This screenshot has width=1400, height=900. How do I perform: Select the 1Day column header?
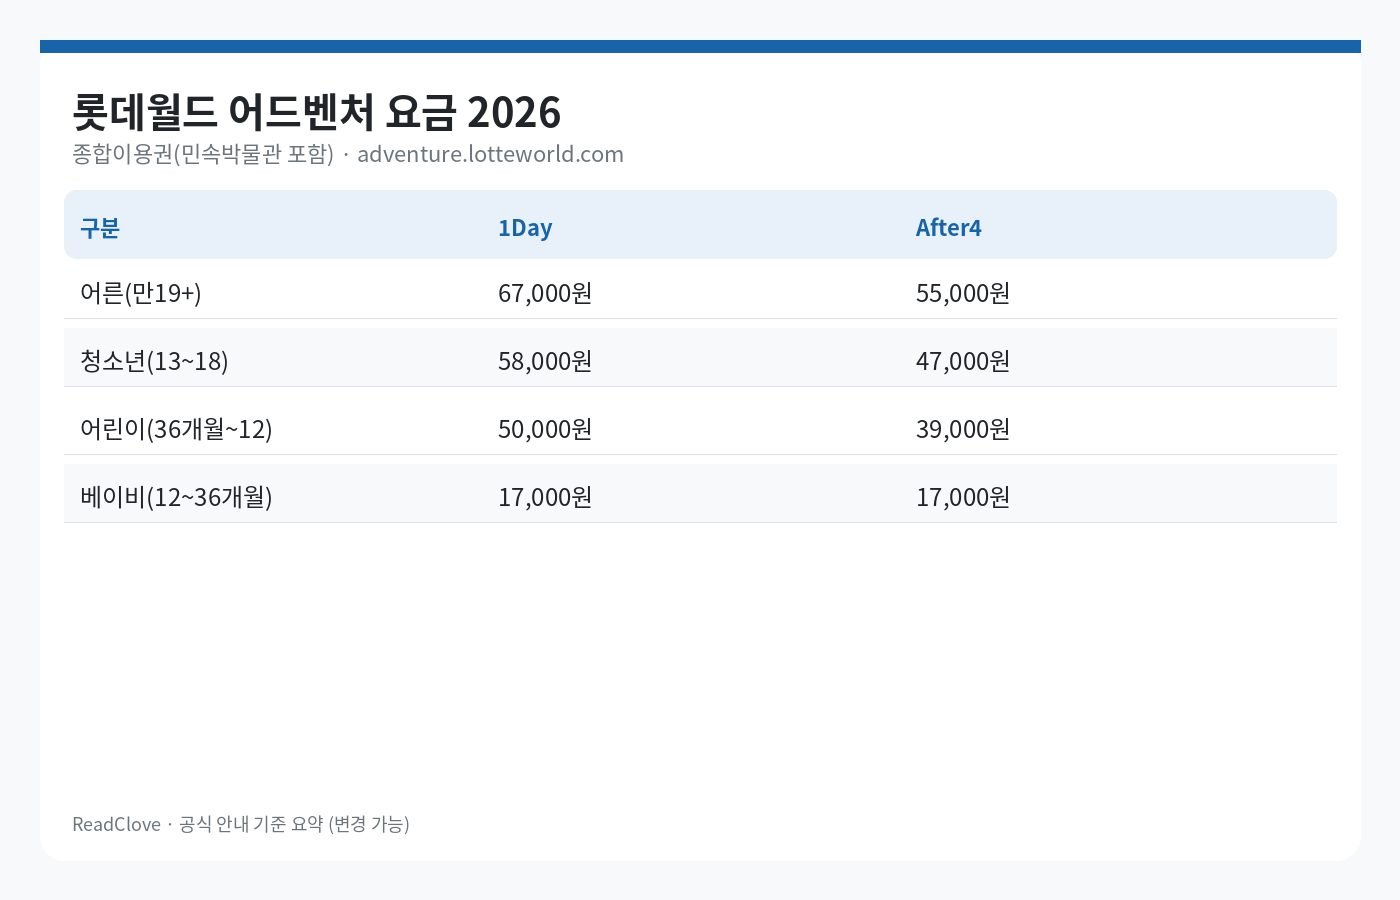pyautogui.click(x=525, y=228)
